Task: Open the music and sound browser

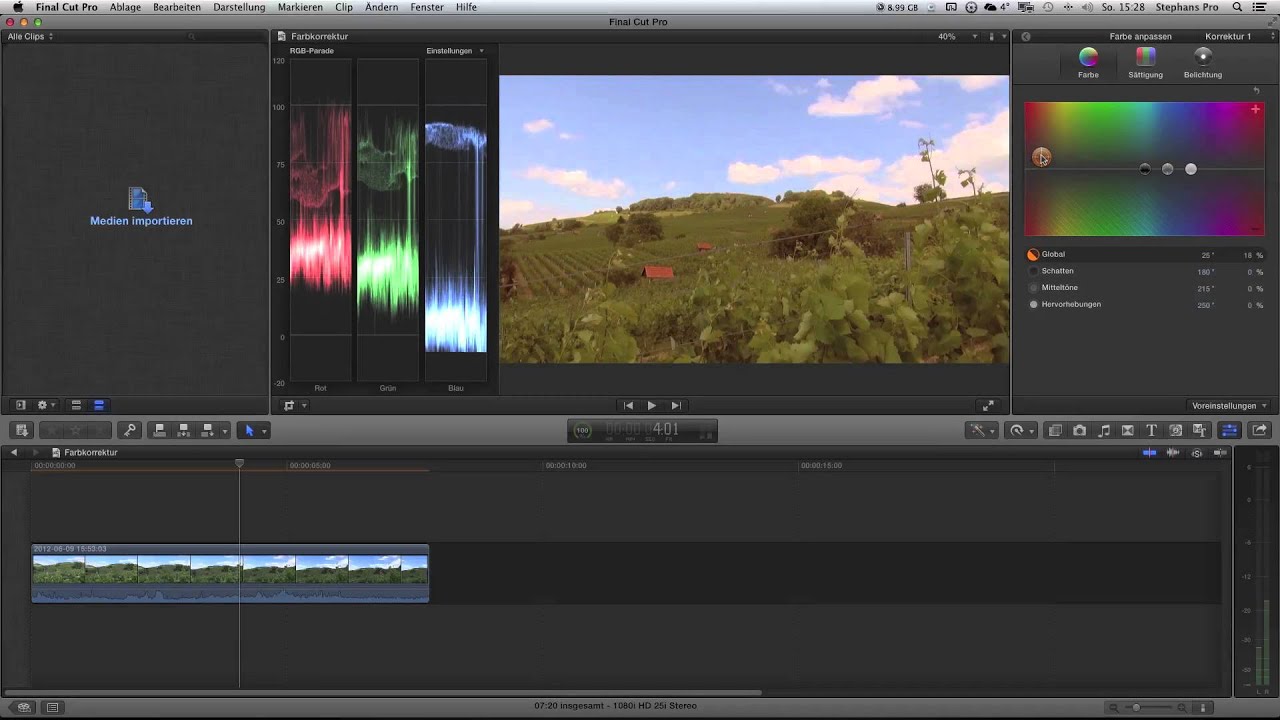Action: pos(1104,430)
